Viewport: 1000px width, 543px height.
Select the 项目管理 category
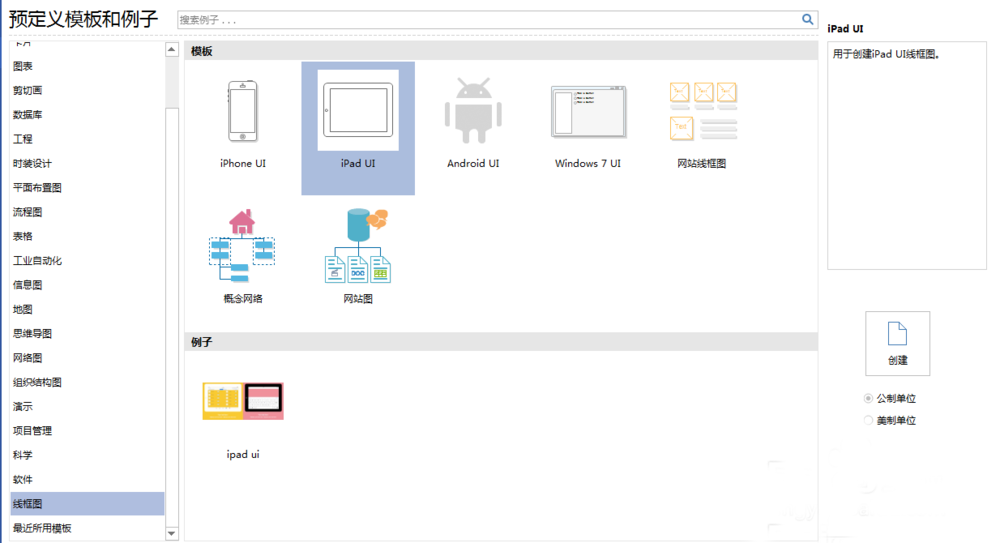tap(87, 431)
